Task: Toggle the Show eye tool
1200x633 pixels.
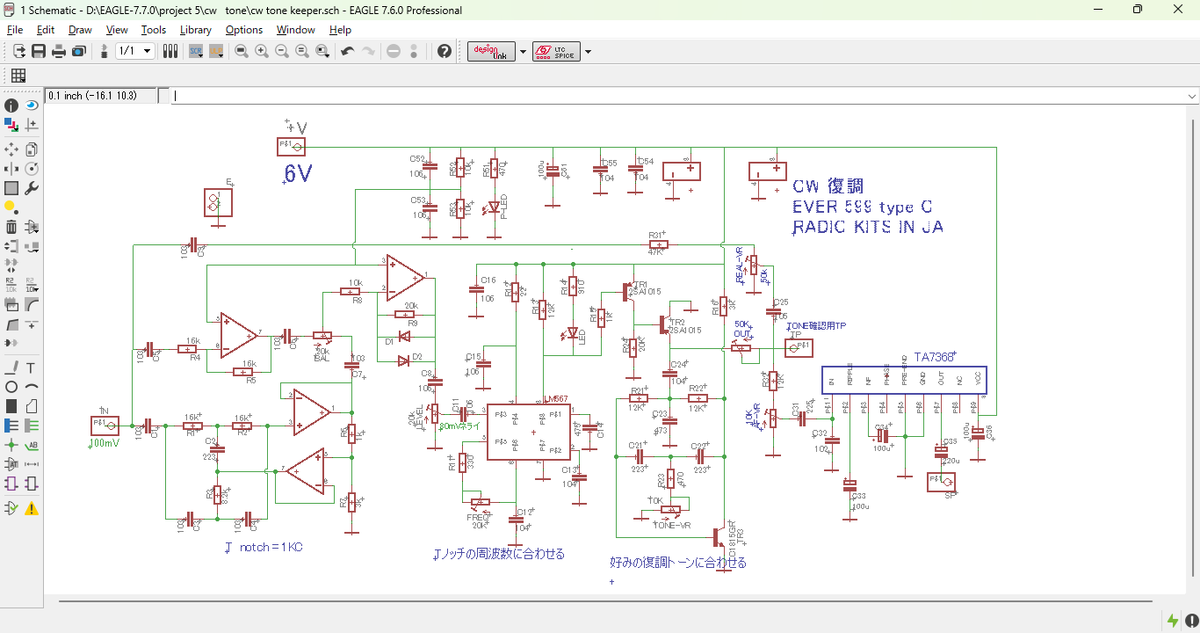Action: click(x=31, y=105)
